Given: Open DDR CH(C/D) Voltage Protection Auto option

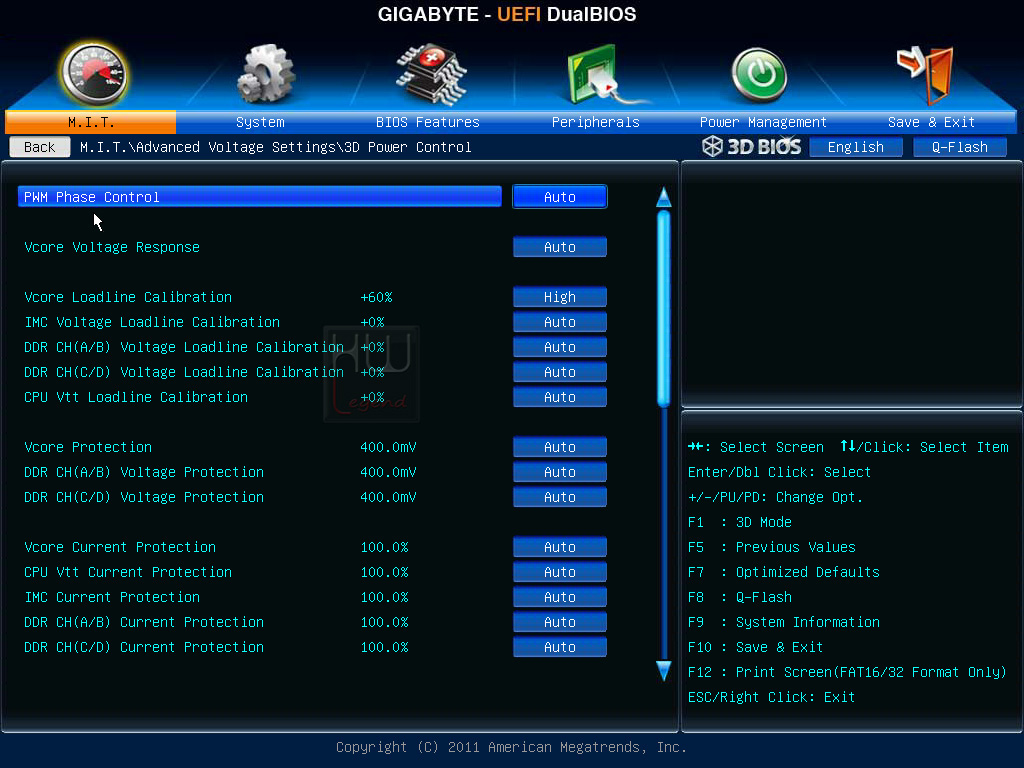Looking at the screenshot, I should [x=560, y=497].
